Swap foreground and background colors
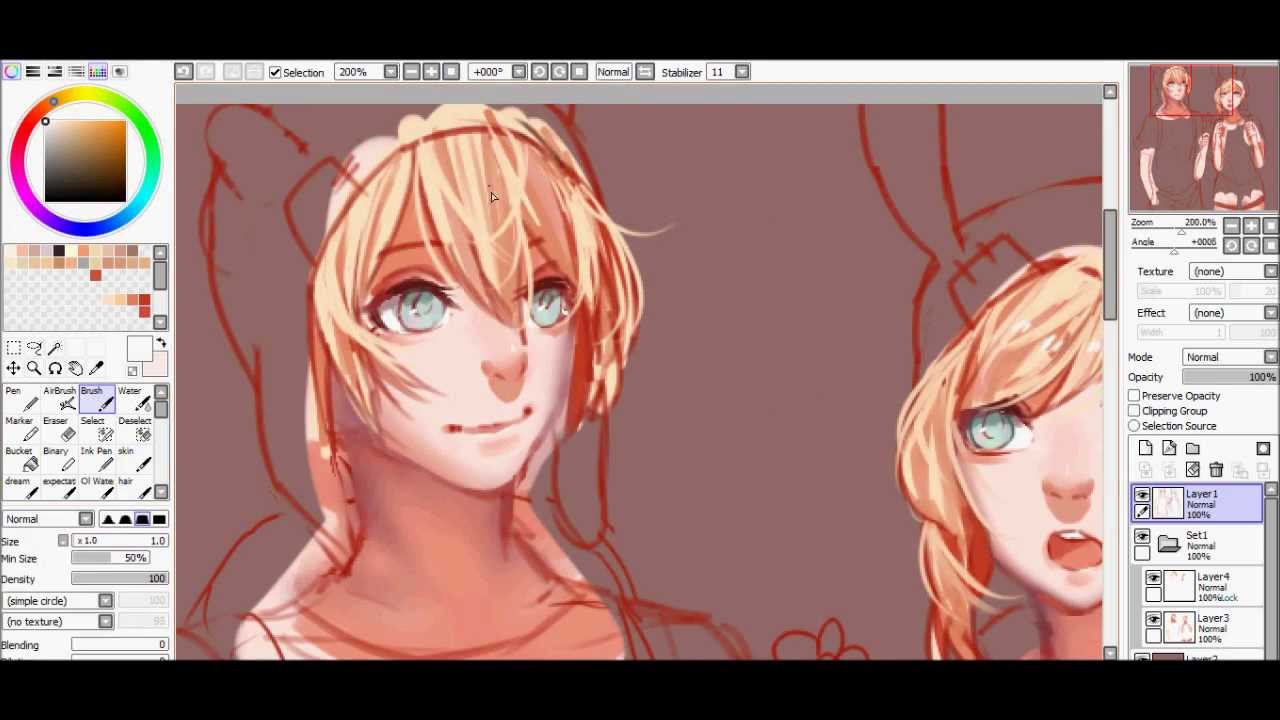1280x720 pixels. 161,344
